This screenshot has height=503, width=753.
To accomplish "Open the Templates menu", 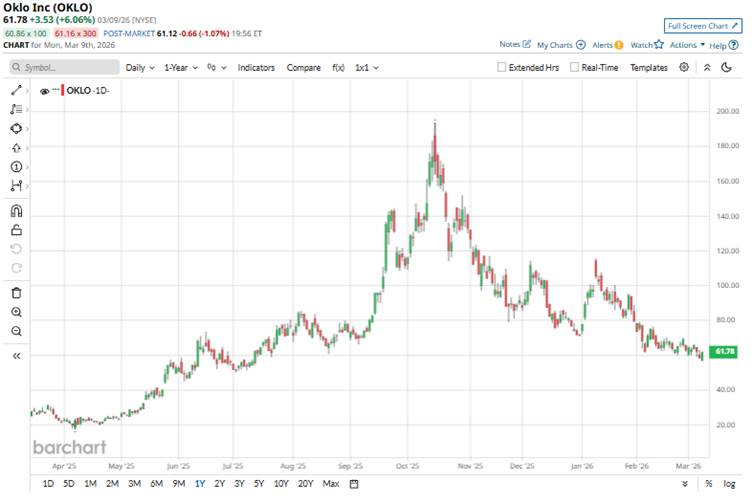I will (x=649, y=68).
